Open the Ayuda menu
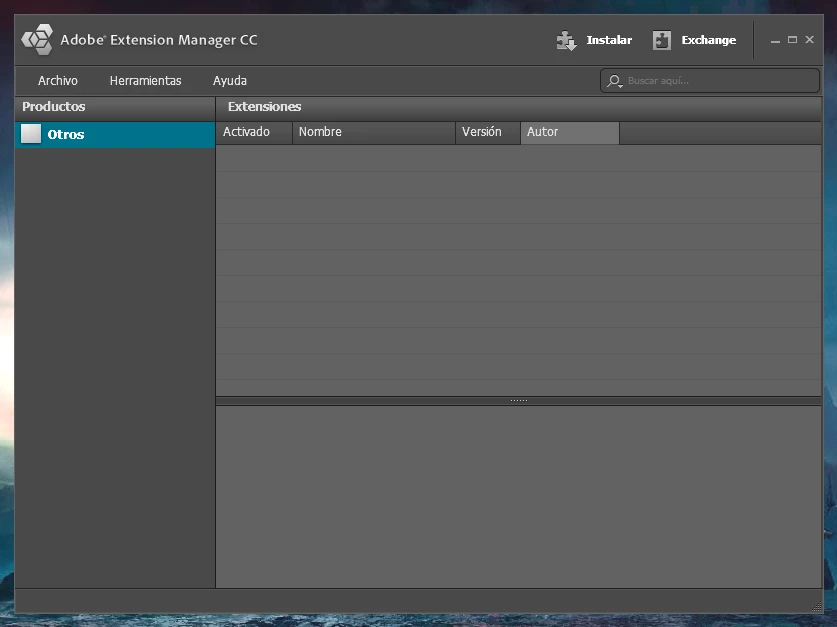 pyautogui.click(x=230, y=81)
